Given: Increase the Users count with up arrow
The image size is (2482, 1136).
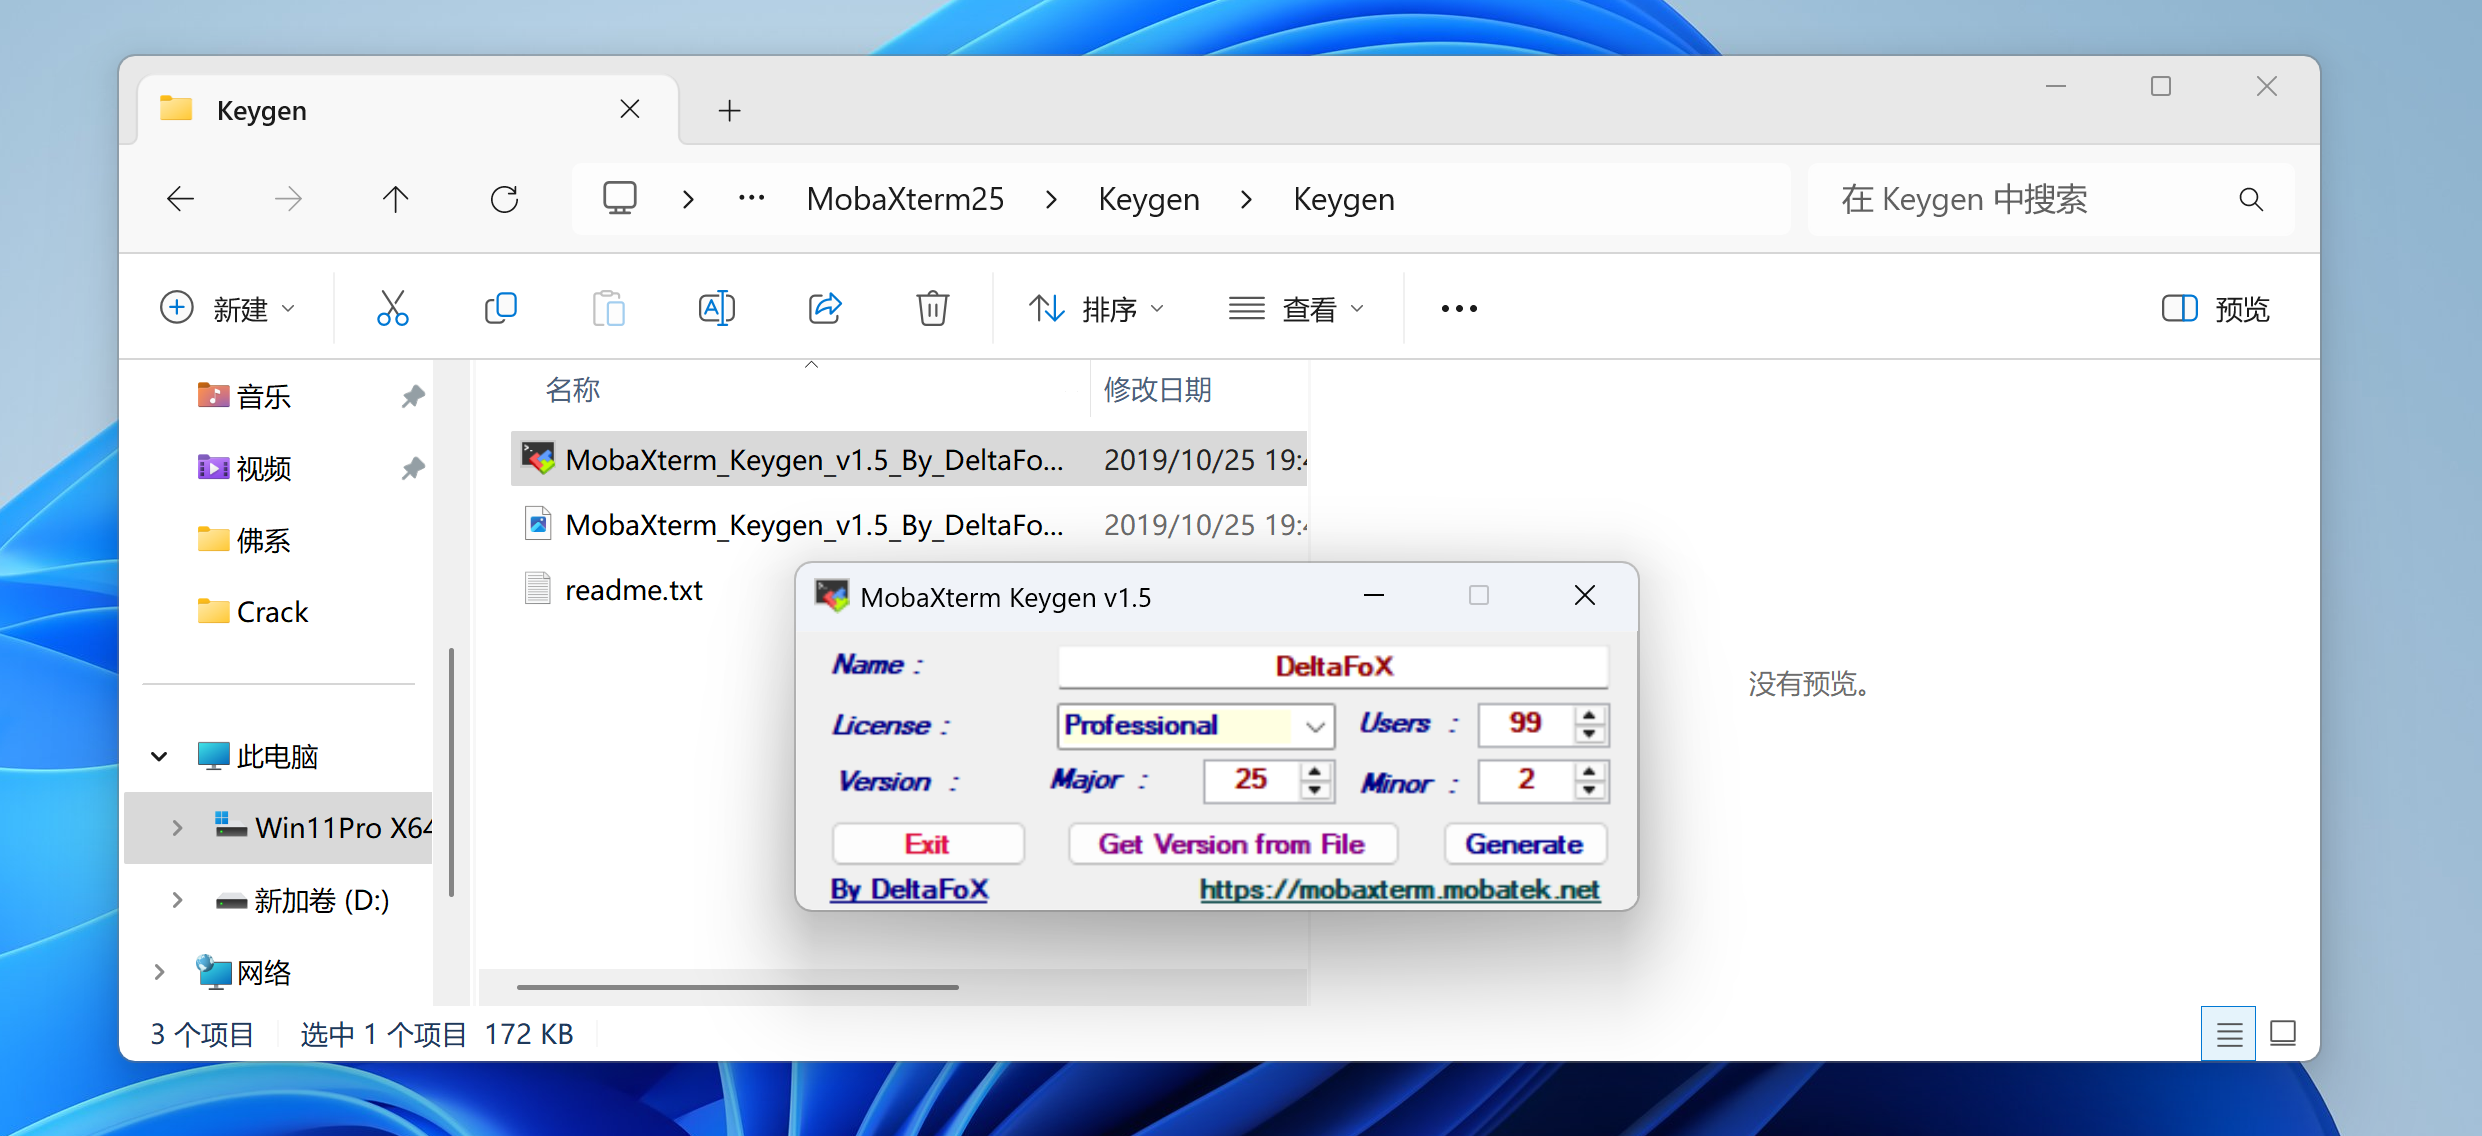Looking at the screenshot, I should pos(1589,714).
